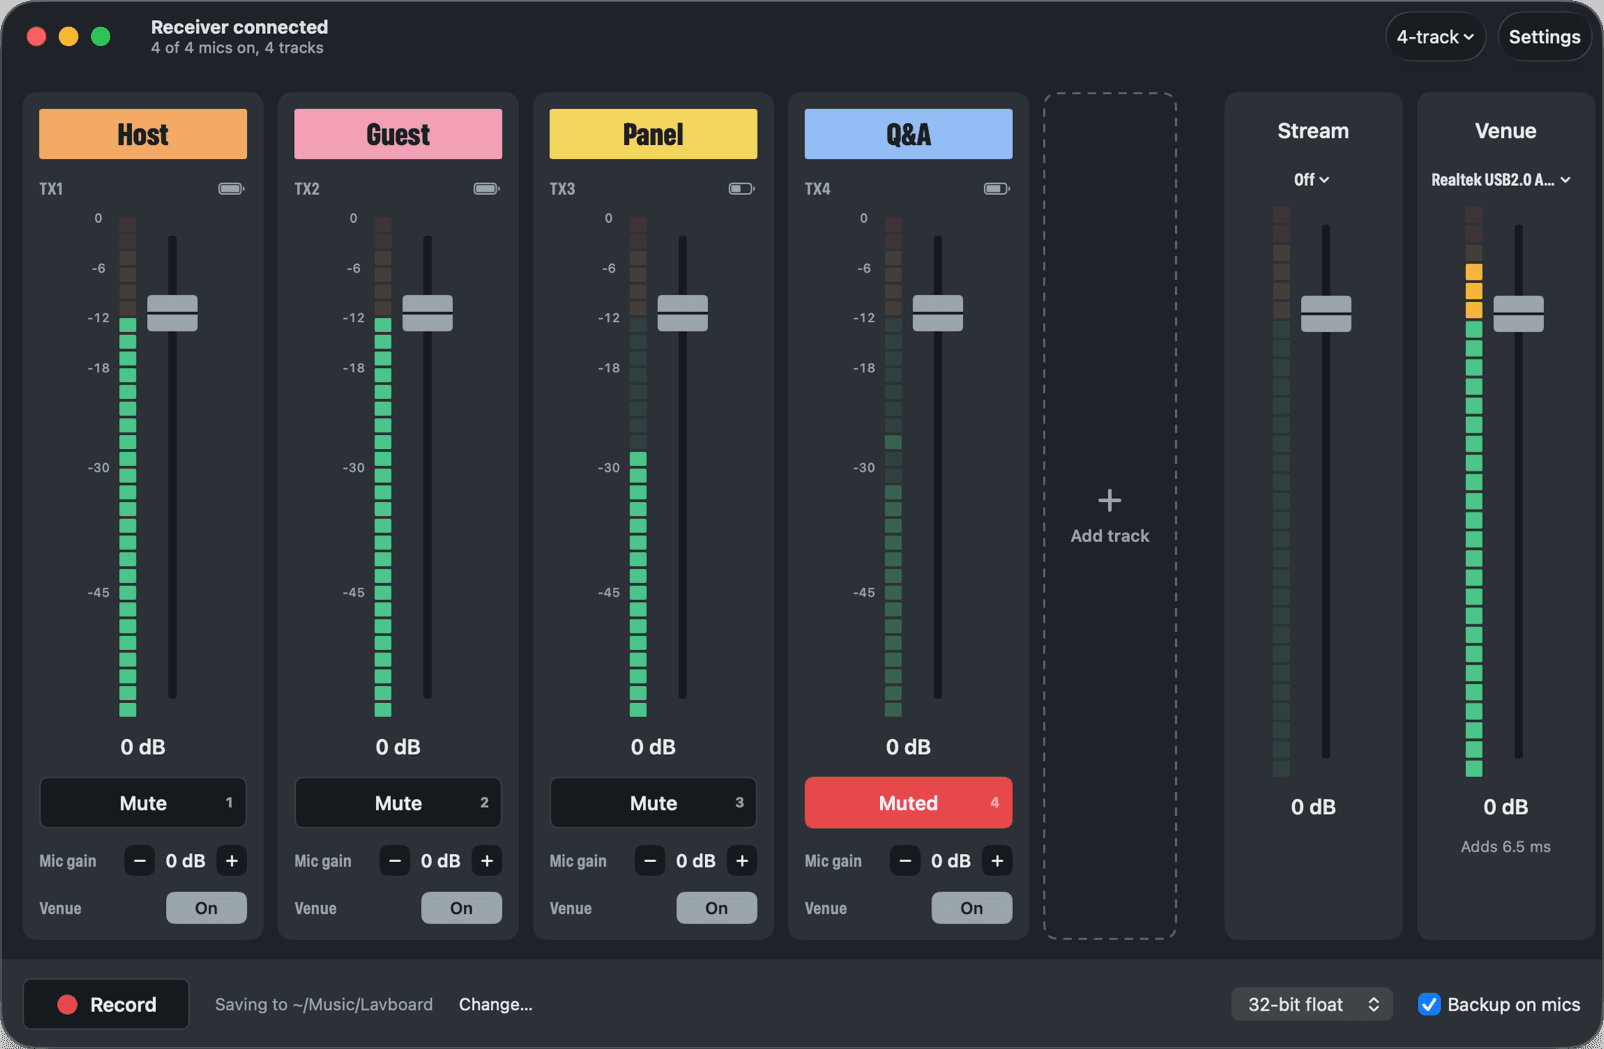This screenshot has height=1049, width=1604.
Task: Click the TX4 battery indicator icon
Action: tap(996, 189)
